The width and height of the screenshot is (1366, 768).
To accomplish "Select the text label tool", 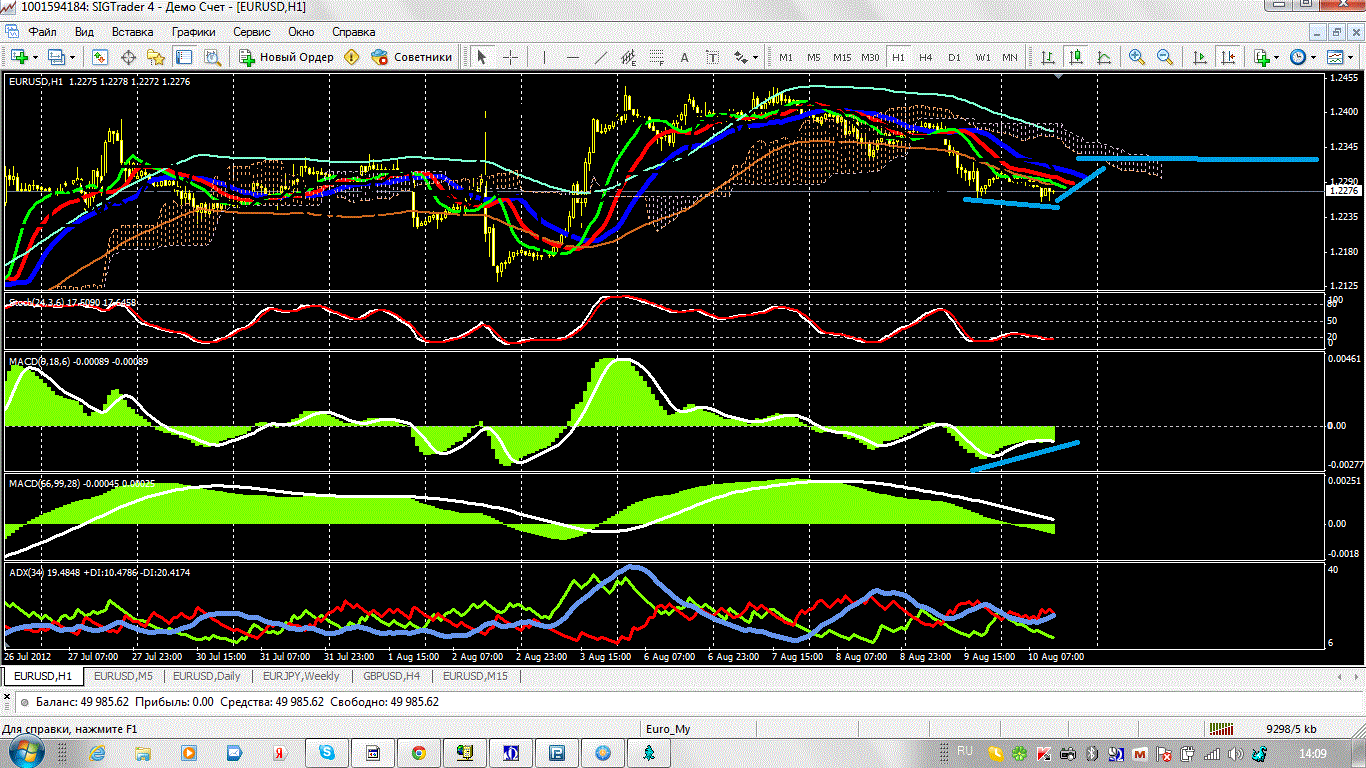I will coord(685,57).
